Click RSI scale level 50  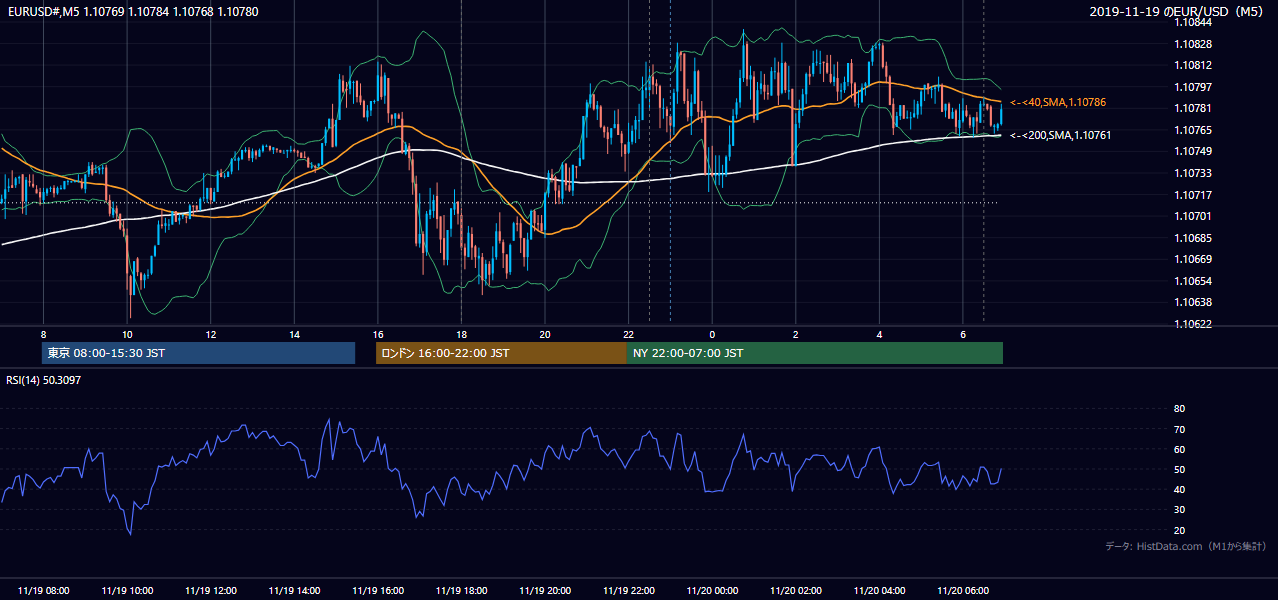(x=1180, y=469)
